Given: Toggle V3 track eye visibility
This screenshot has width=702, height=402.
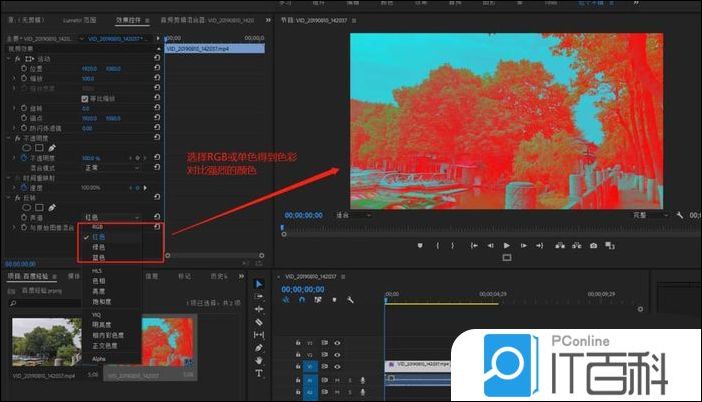Looking at the screenshot, I should [337, 342].
